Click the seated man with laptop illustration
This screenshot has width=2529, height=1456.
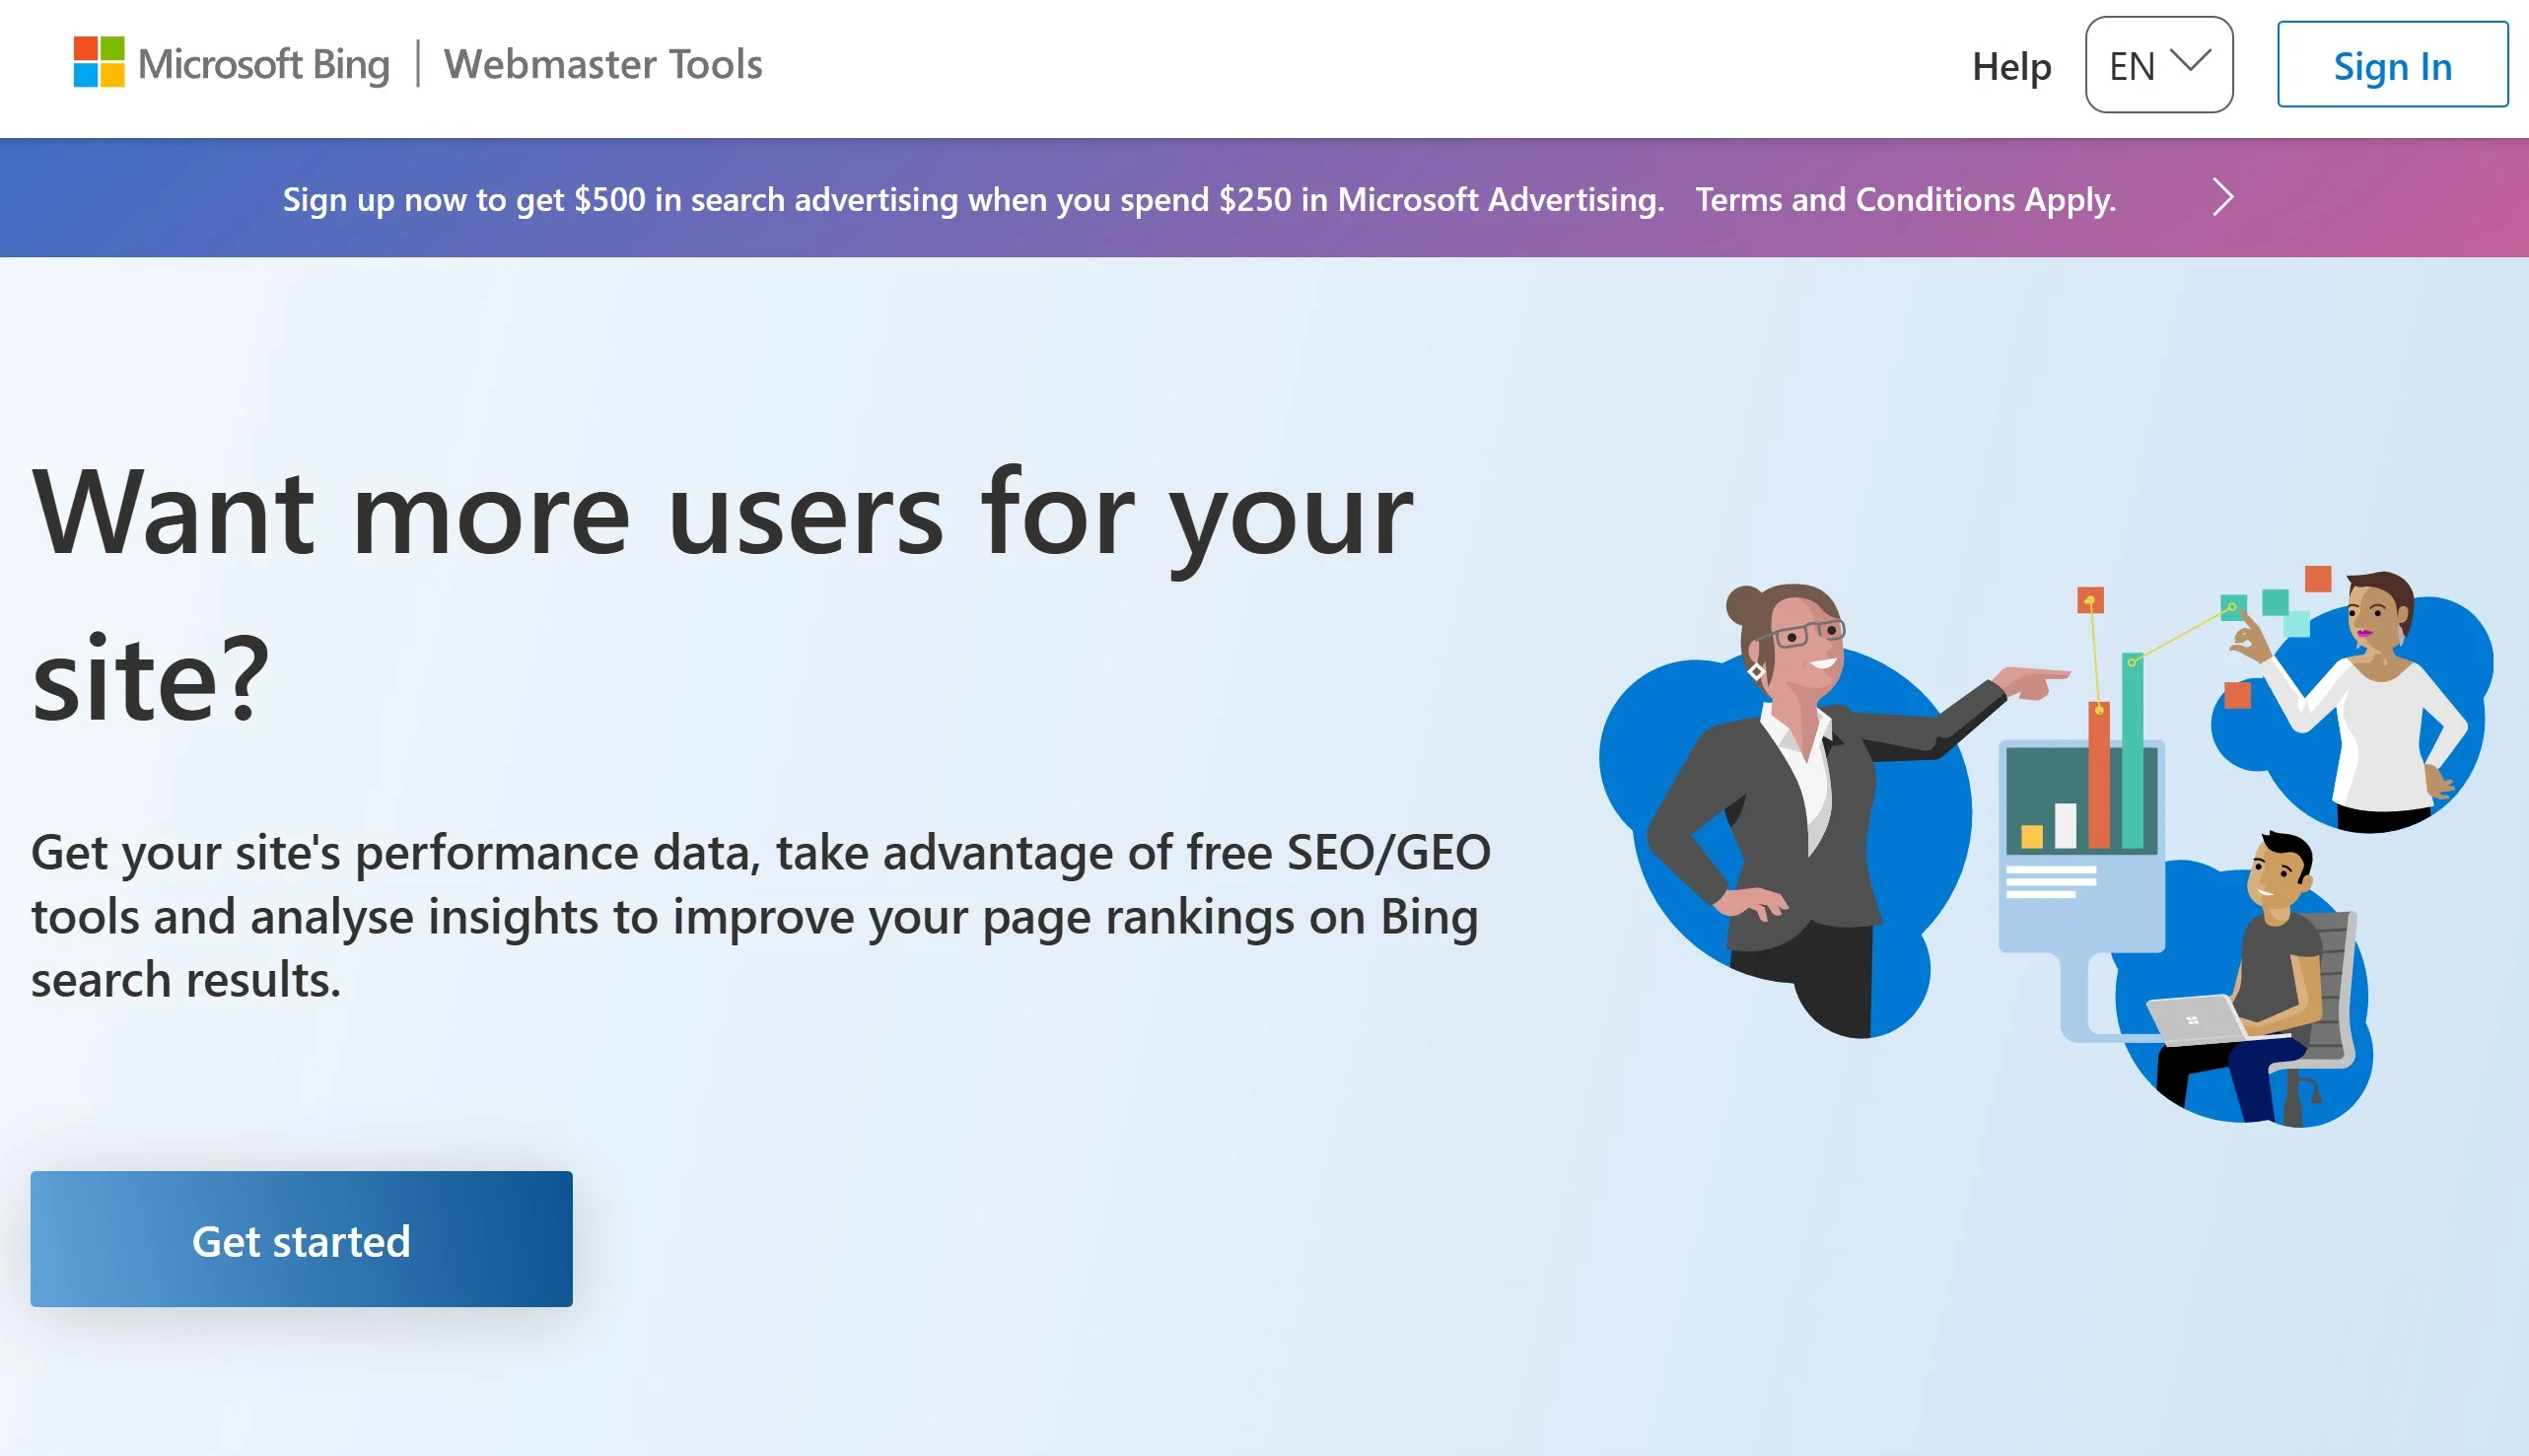coord(2275,970)
